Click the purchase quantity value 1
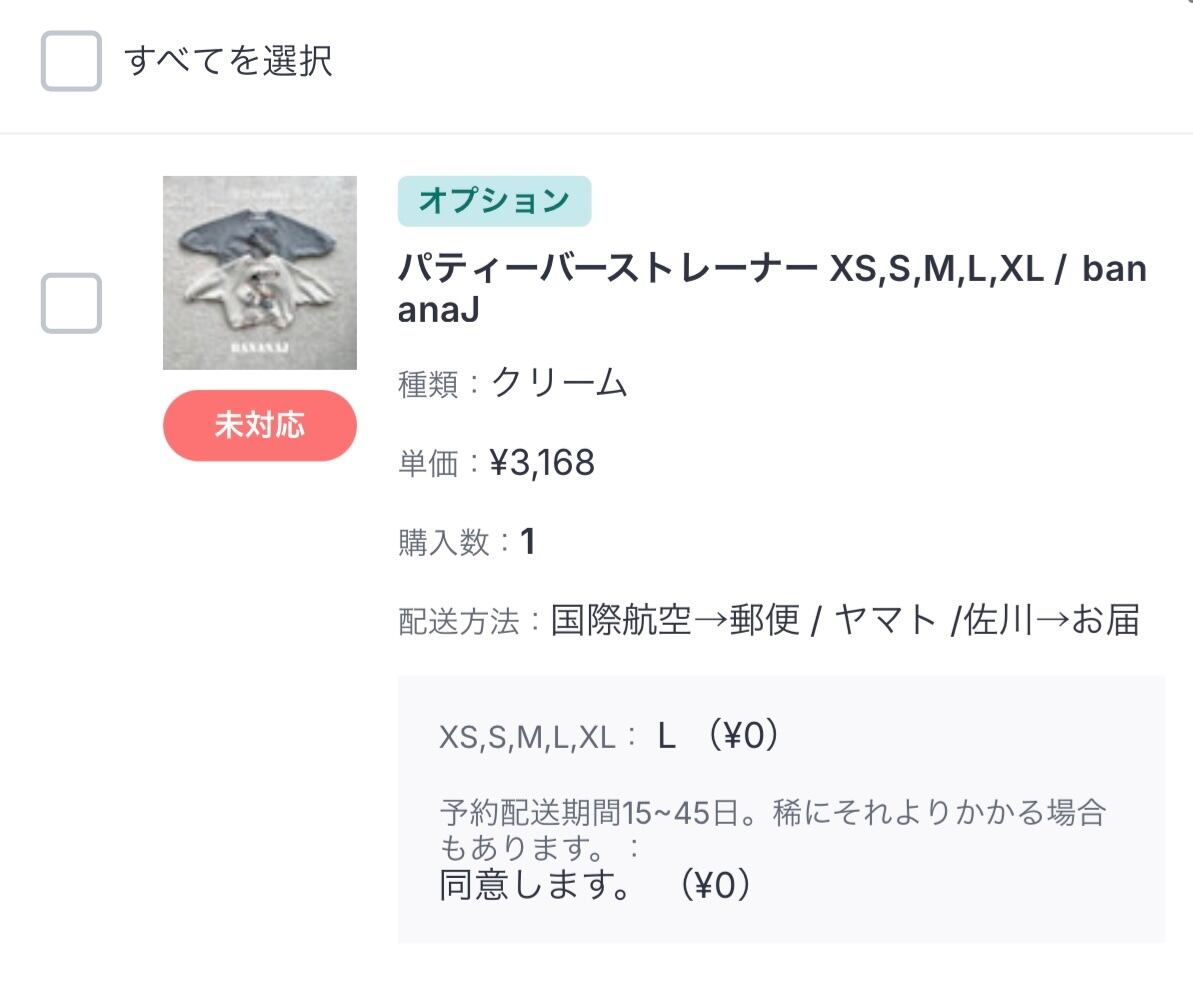This screenshot has width=1193, height=982. [x=528, y=542]
